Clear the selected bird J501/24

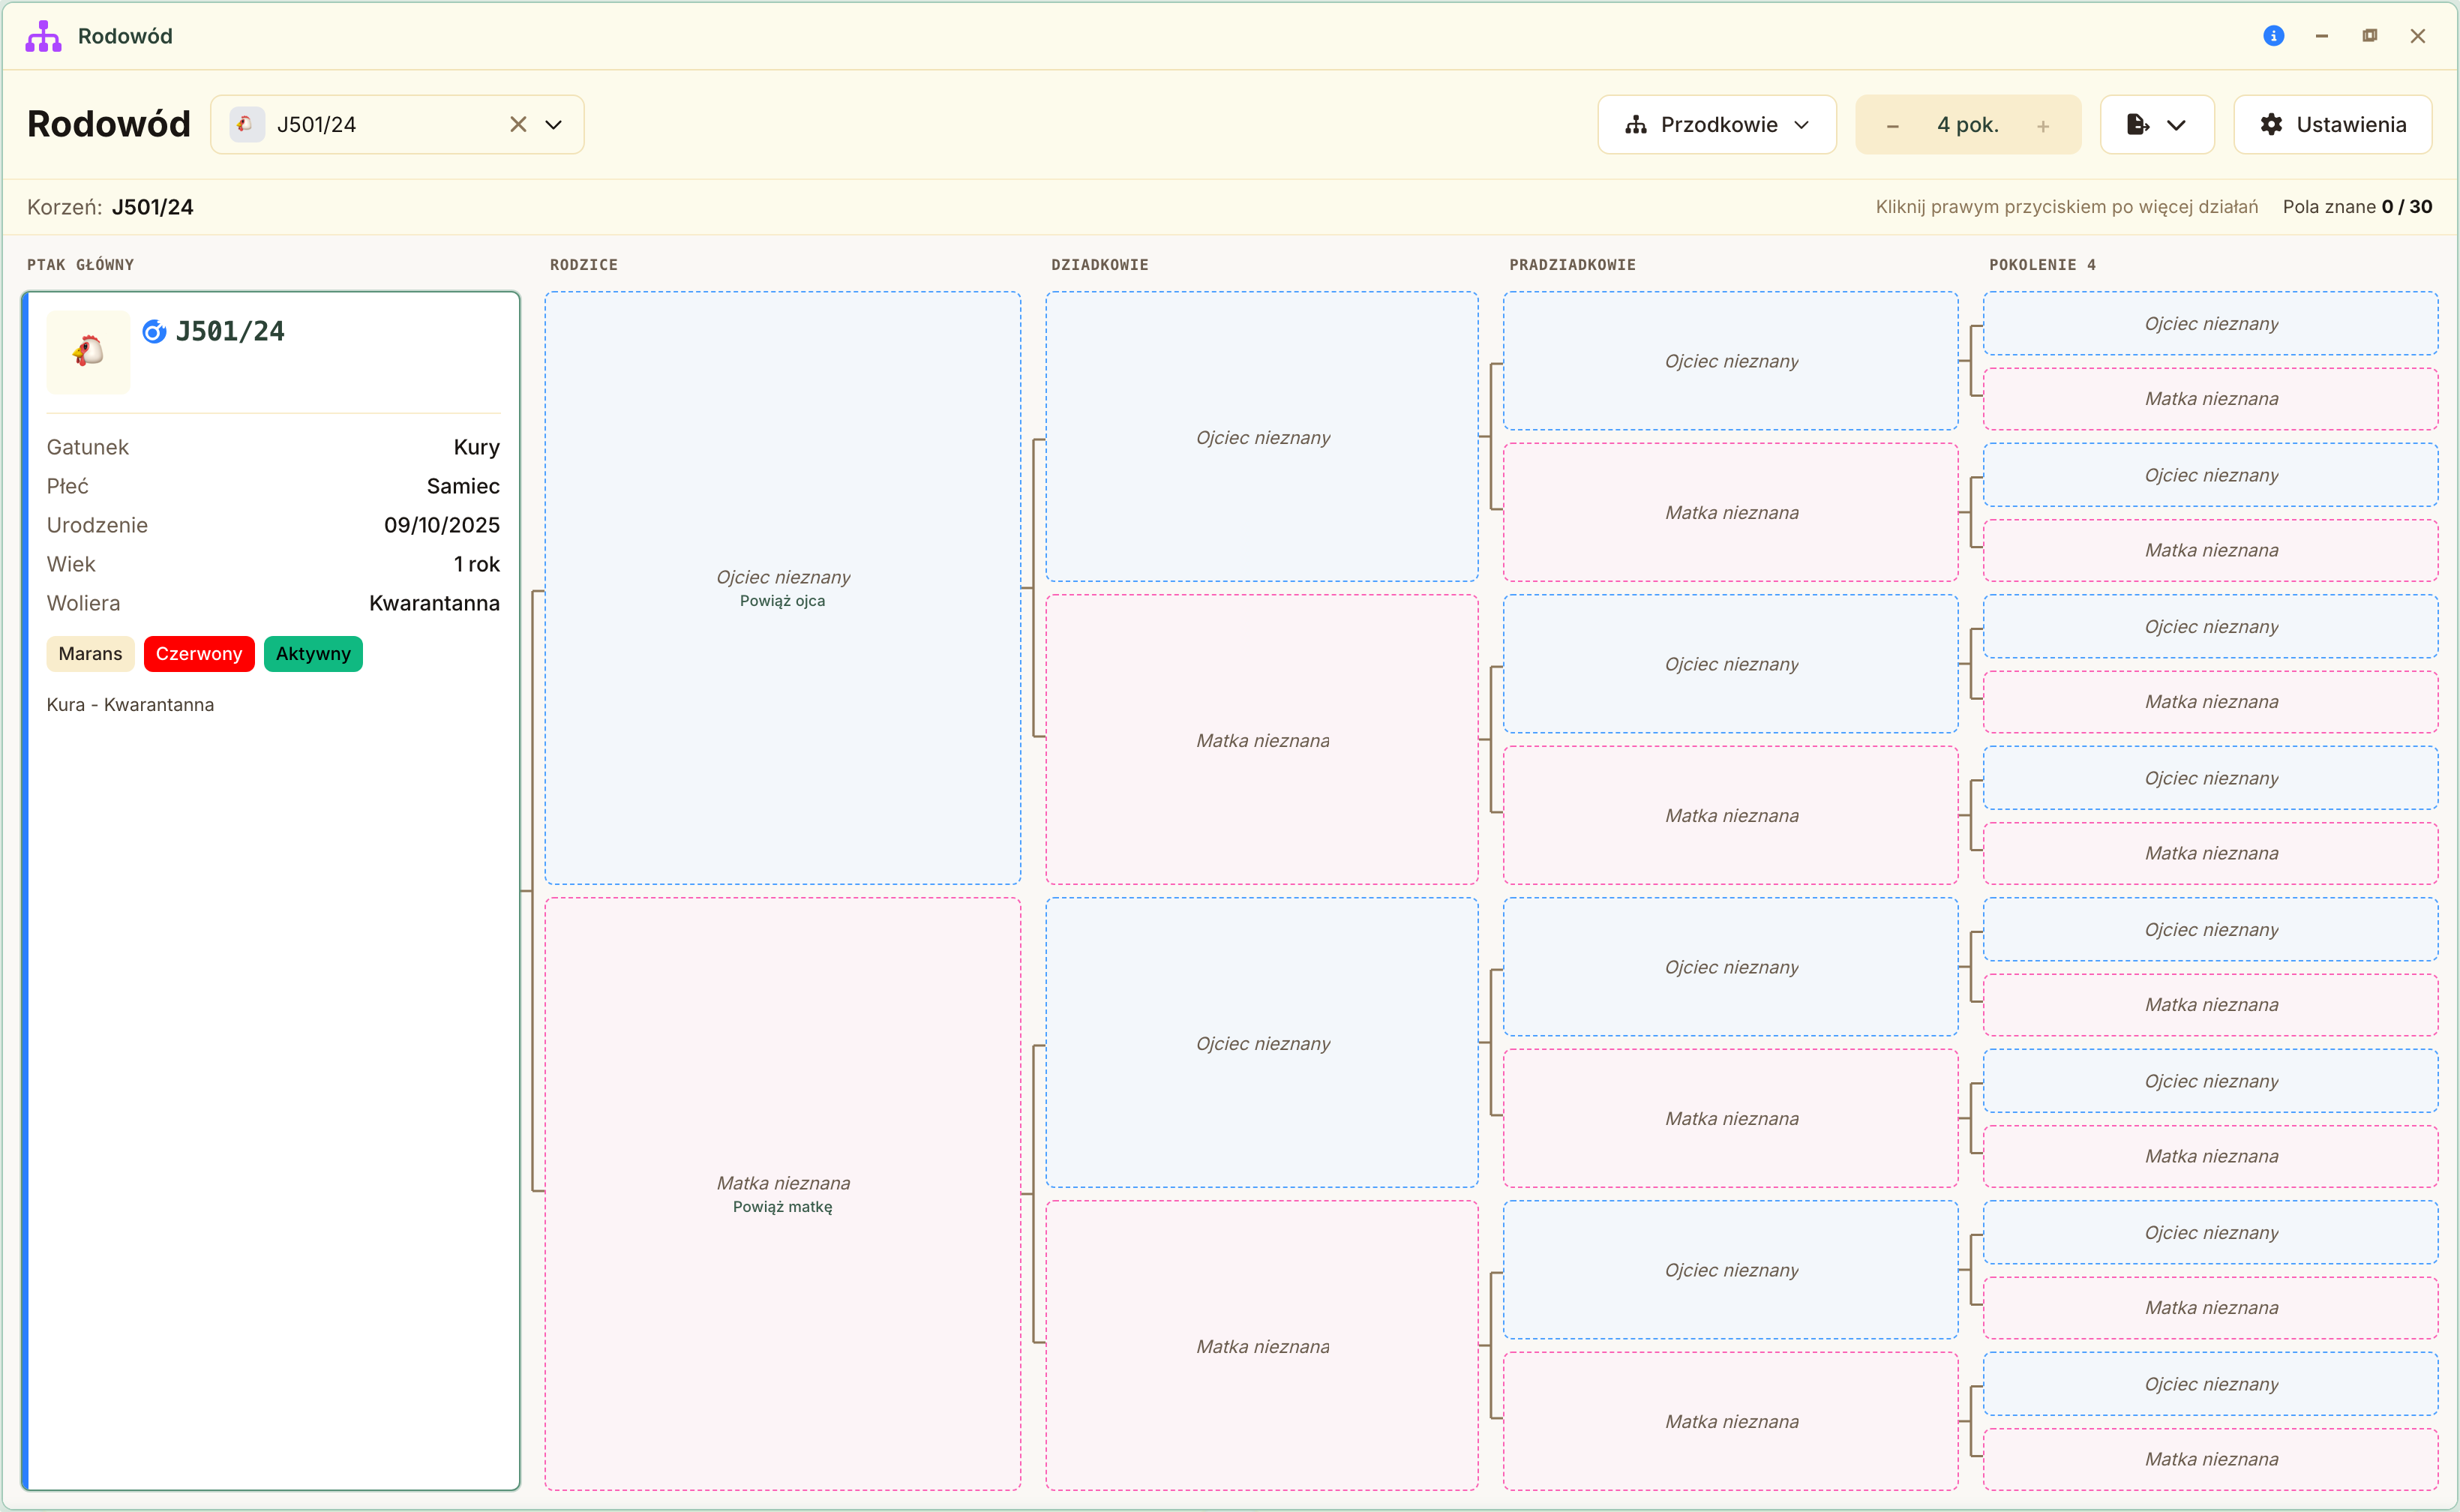[x=518, y=124]
